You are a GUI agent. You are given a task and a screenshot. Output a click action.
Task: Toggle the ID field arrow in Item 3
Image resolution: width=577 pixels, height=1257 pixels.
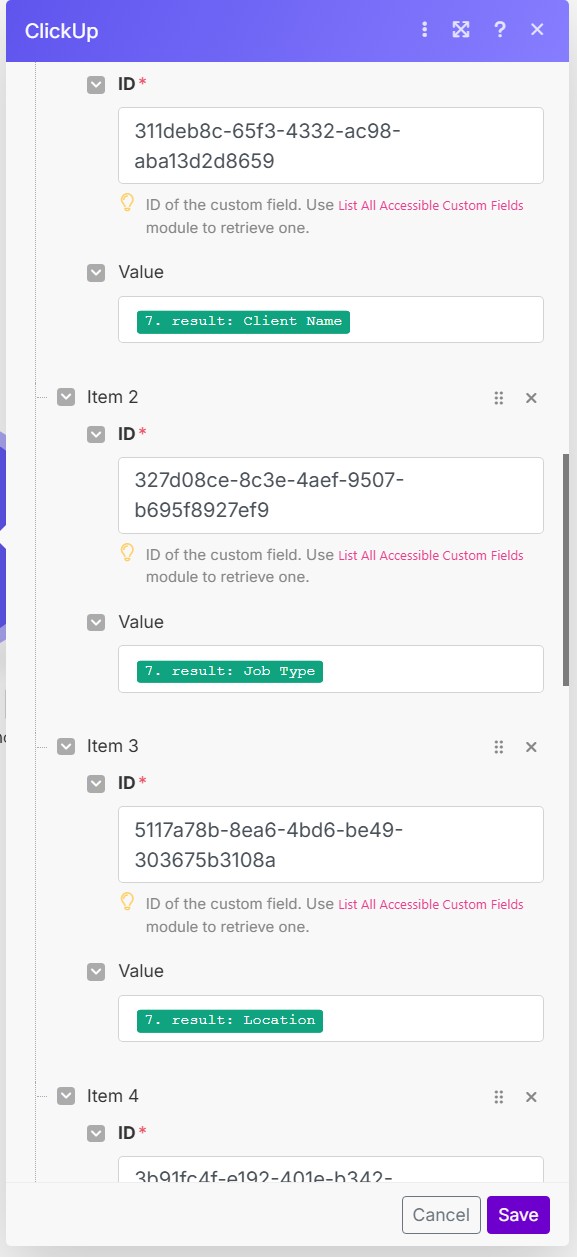96,783
